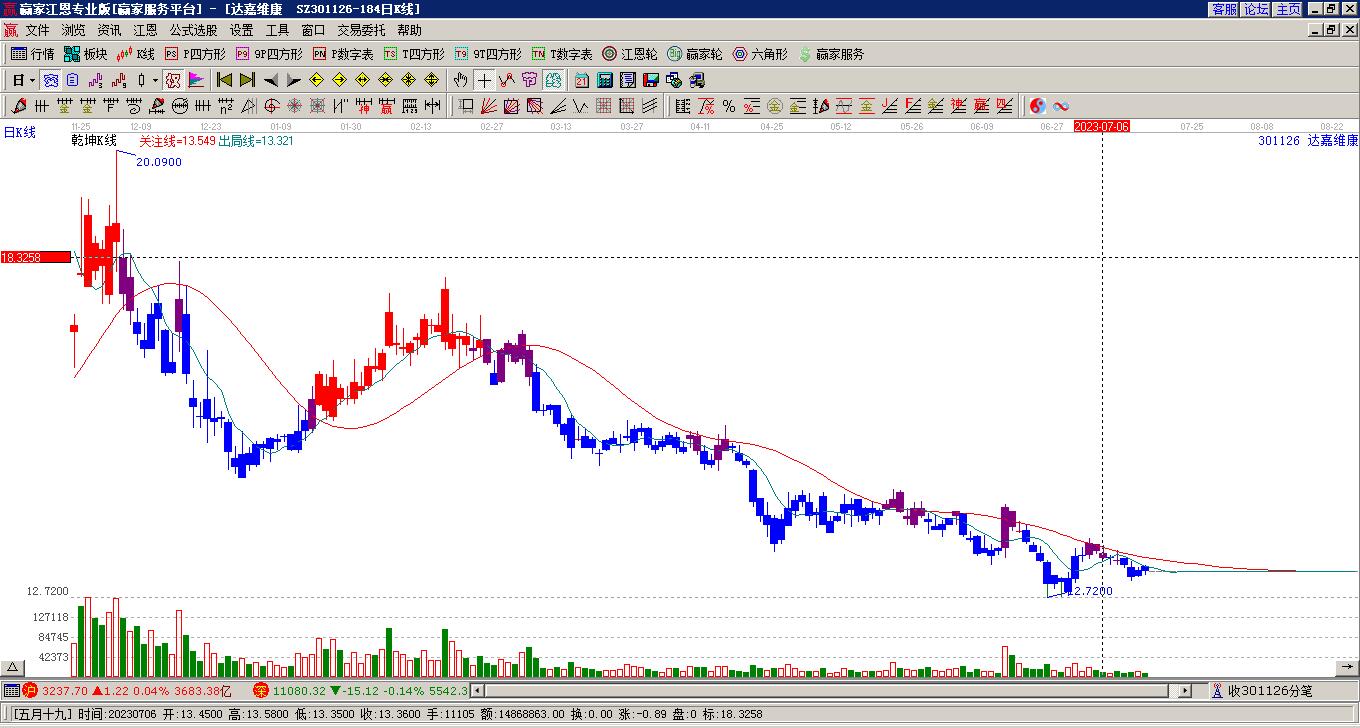Viewport: 1360px width, 728px height.
Task: Click the 主页 button in title bar
Action: tap(1288, 9)
